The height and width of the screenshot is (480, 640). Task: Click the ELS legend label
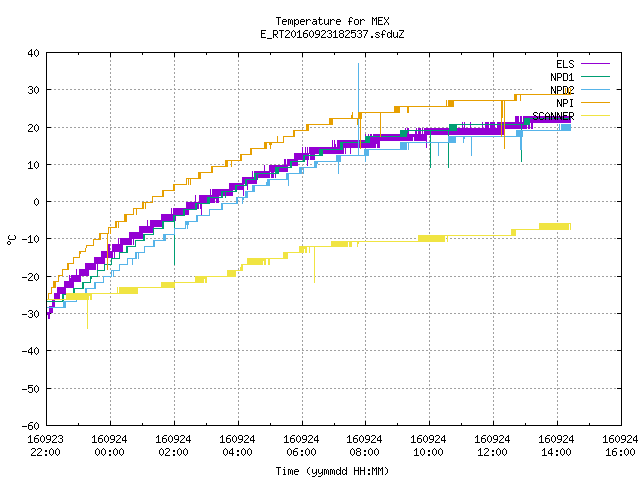pyautogui.click(x=565, y=64)
